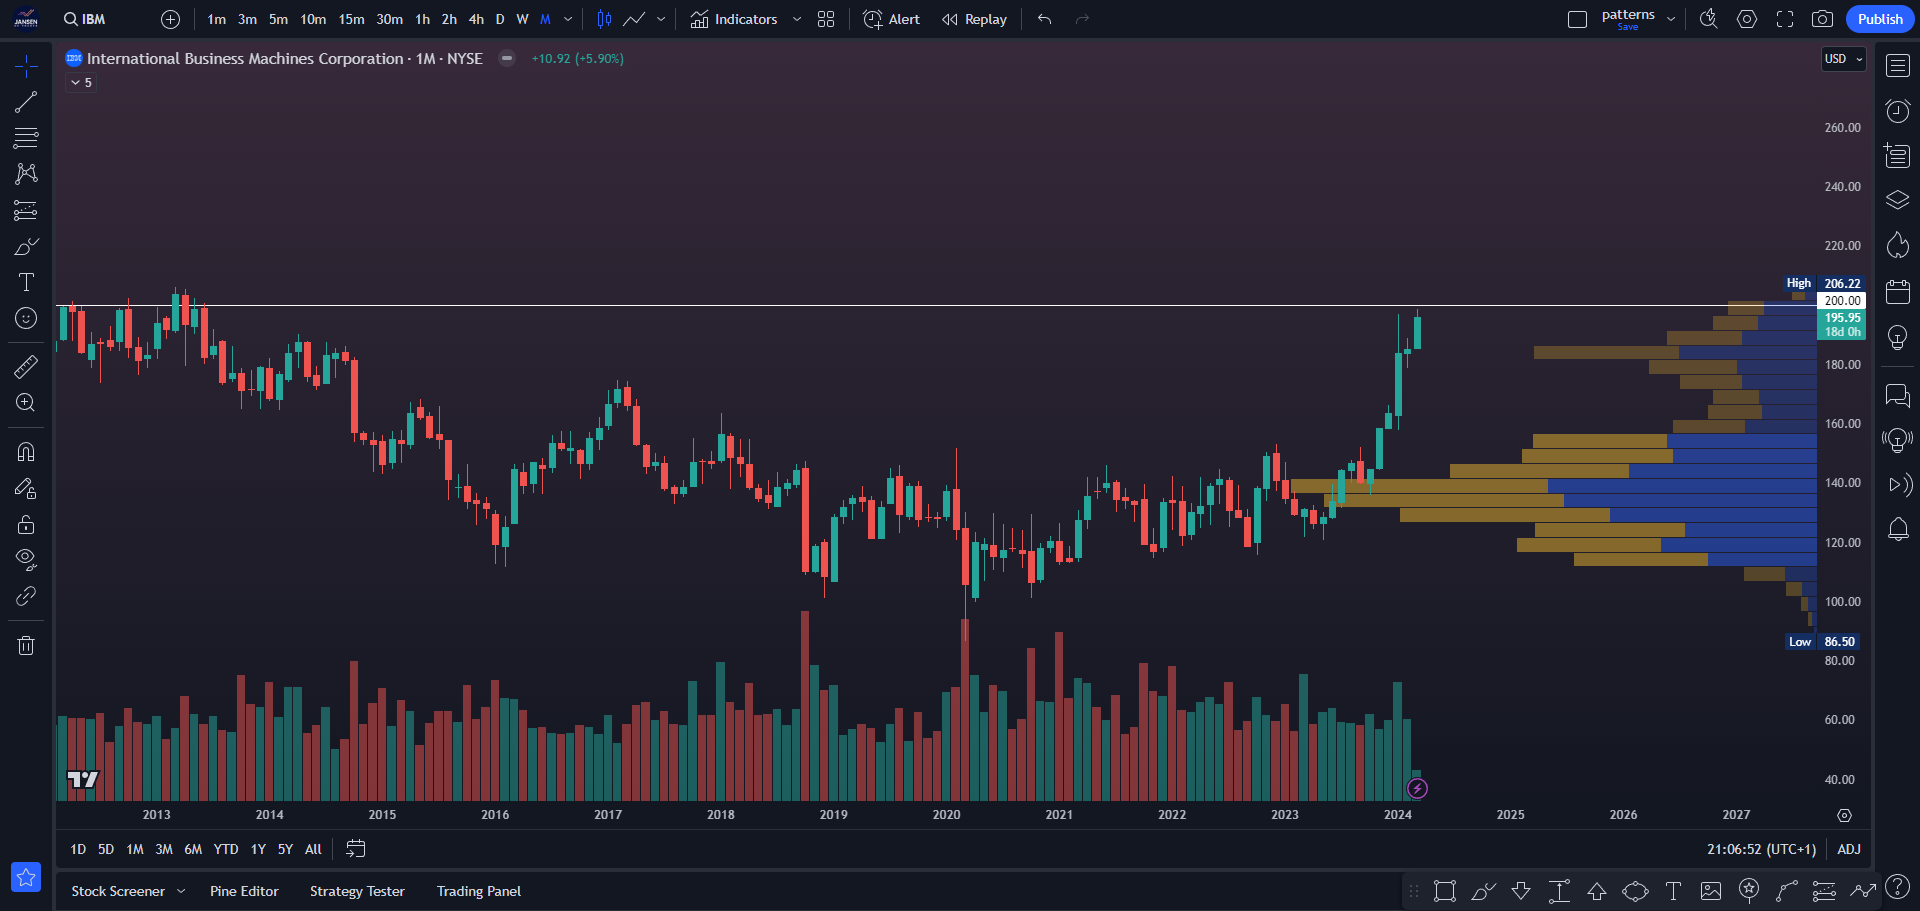This screenshot has height=911, width=1920.
Task: Open go to date calendar
Action: tap(355, 849)
